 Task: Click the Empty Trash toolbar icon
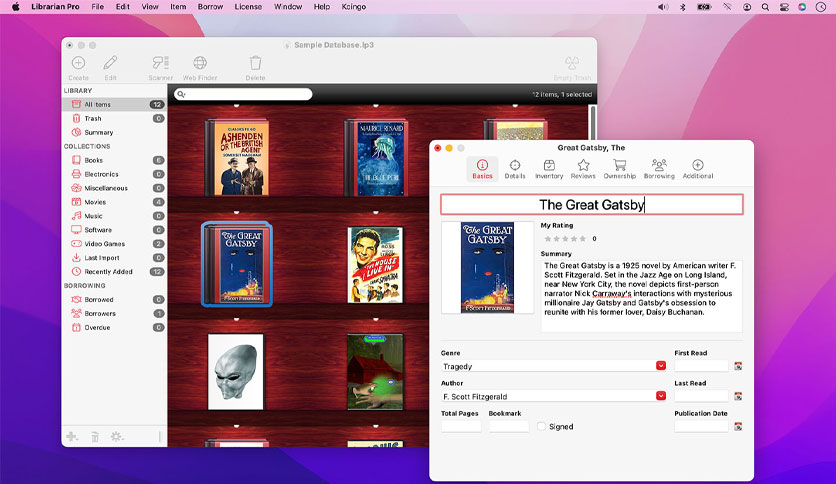[572, 63]
